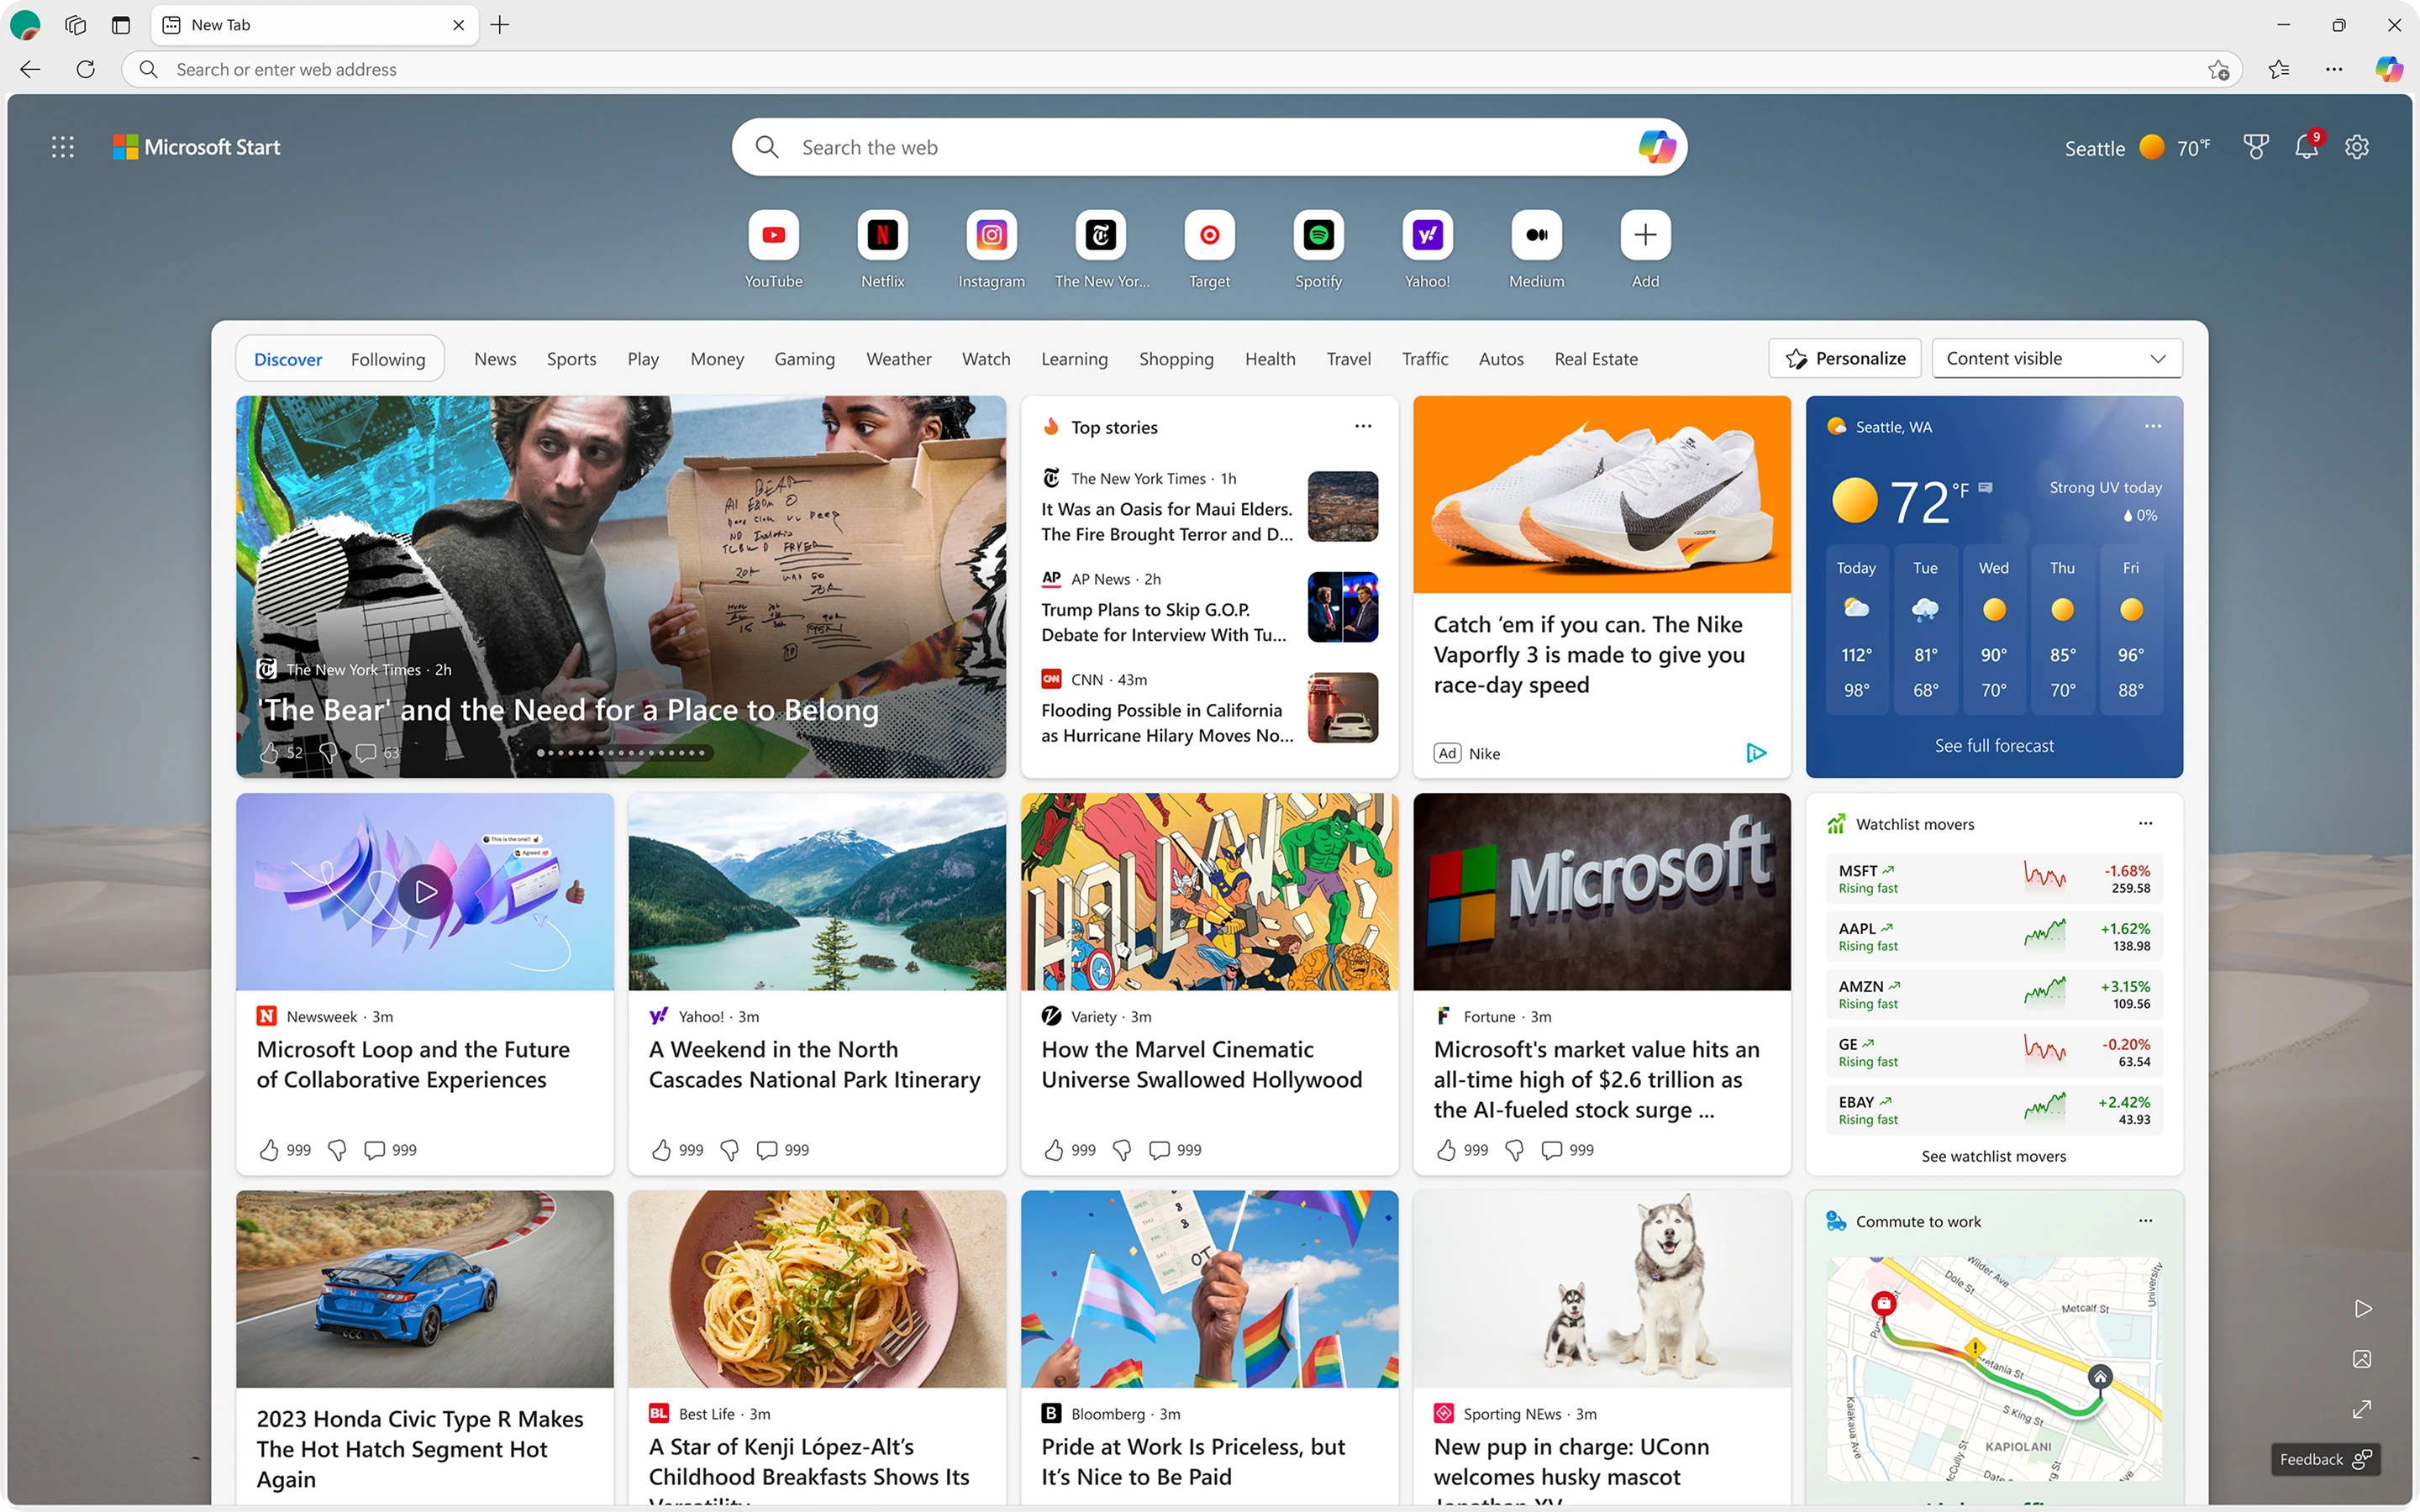The image size is (2420, 1512).
Task: Open the Watchlist movers more options menu
Action: pyautogui.click(x=2145, y=824)
